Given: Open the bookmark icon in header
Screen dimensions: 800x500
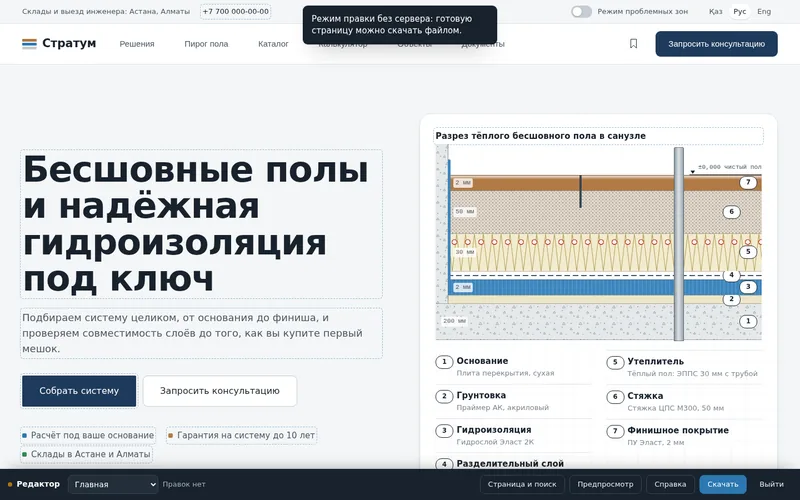Looking at the screenshot, I should [633, 44].
